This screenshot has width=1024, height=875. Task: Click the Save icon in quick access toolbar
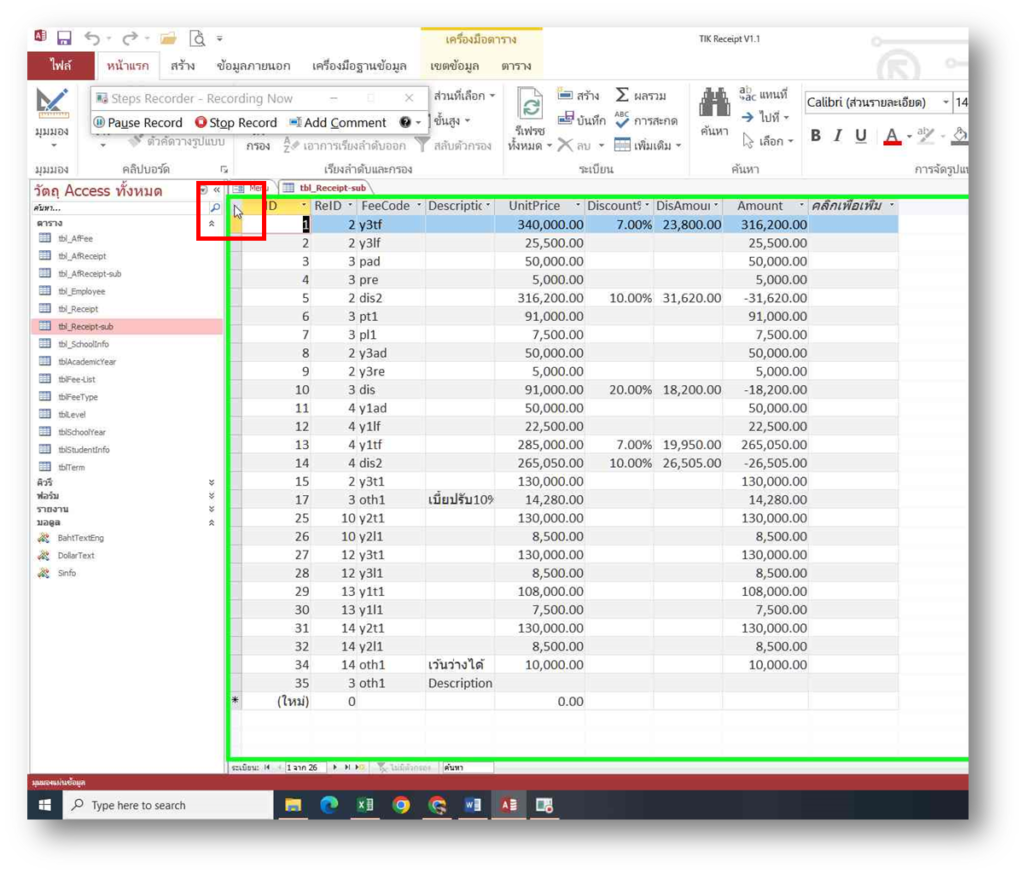pos(64,38)
